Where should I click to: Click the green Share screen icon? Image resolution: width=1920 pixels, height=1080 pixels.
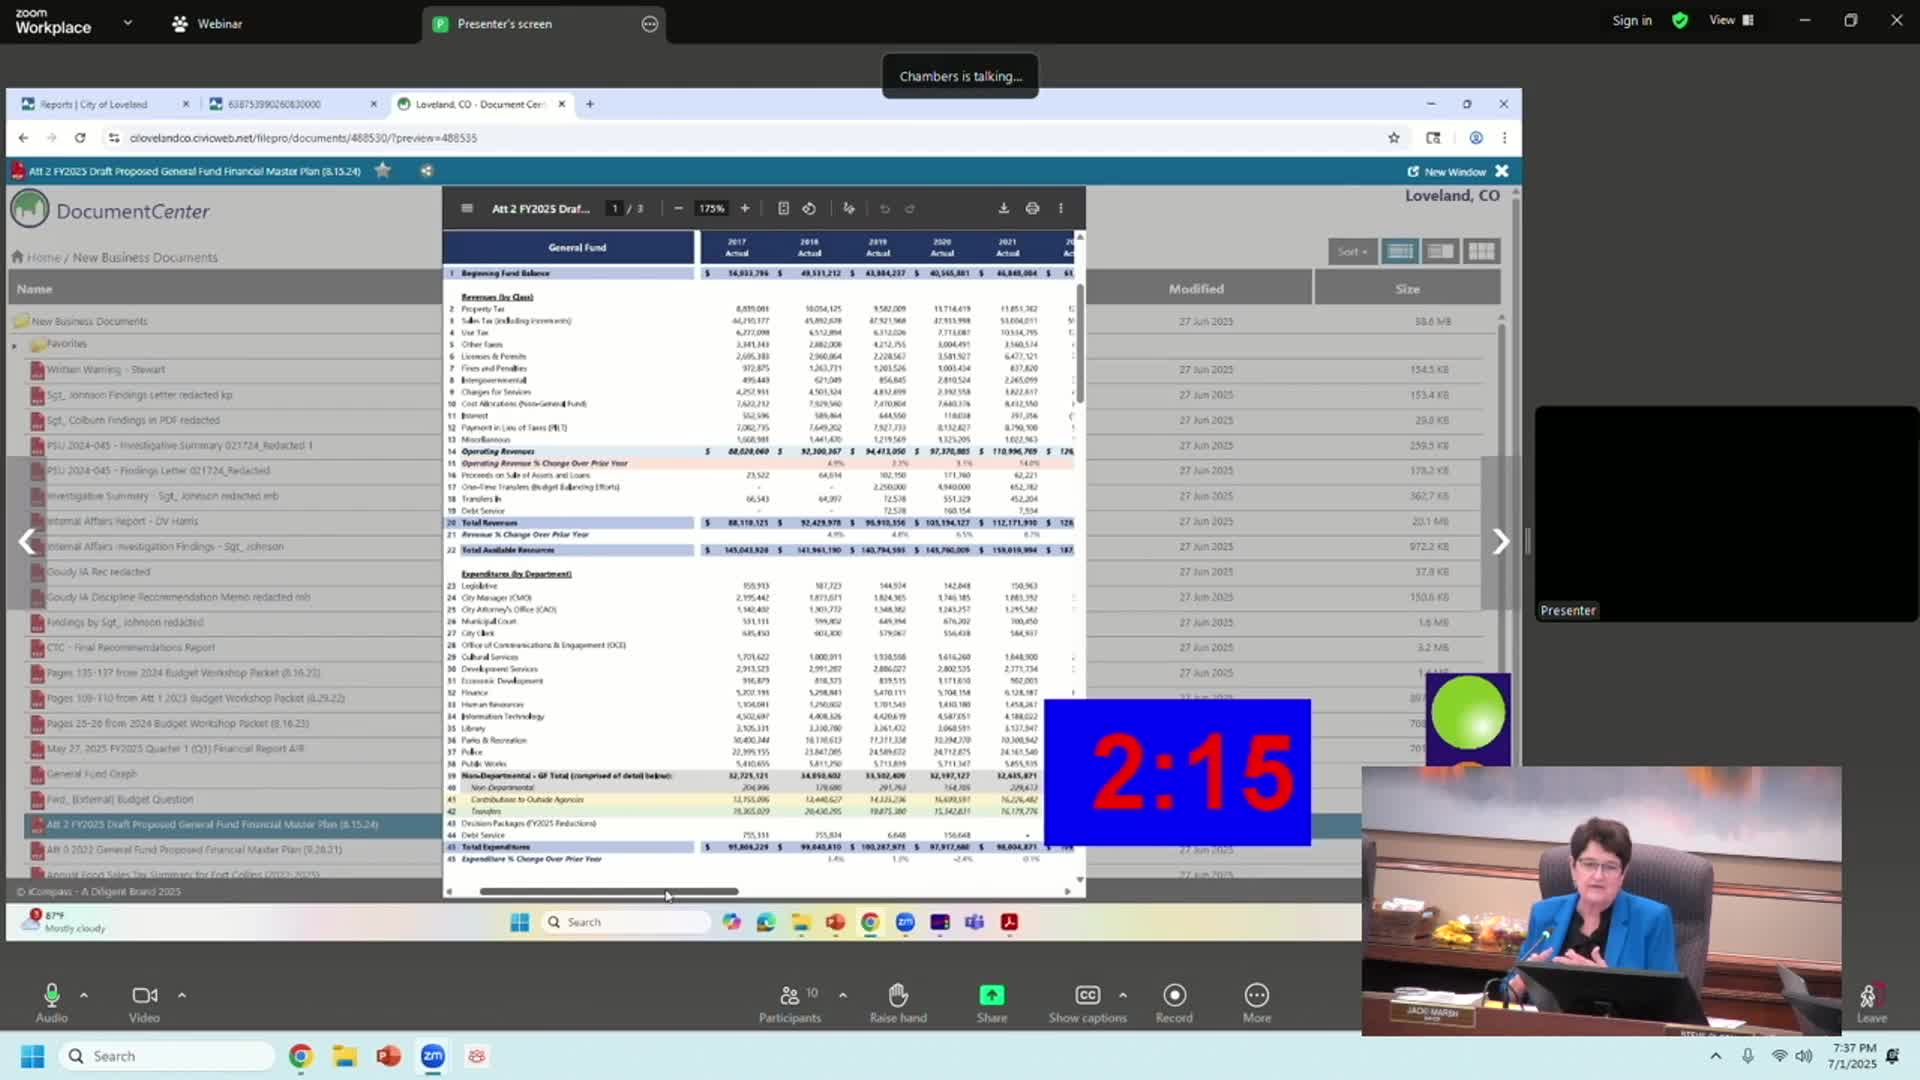tap(991, 995)
